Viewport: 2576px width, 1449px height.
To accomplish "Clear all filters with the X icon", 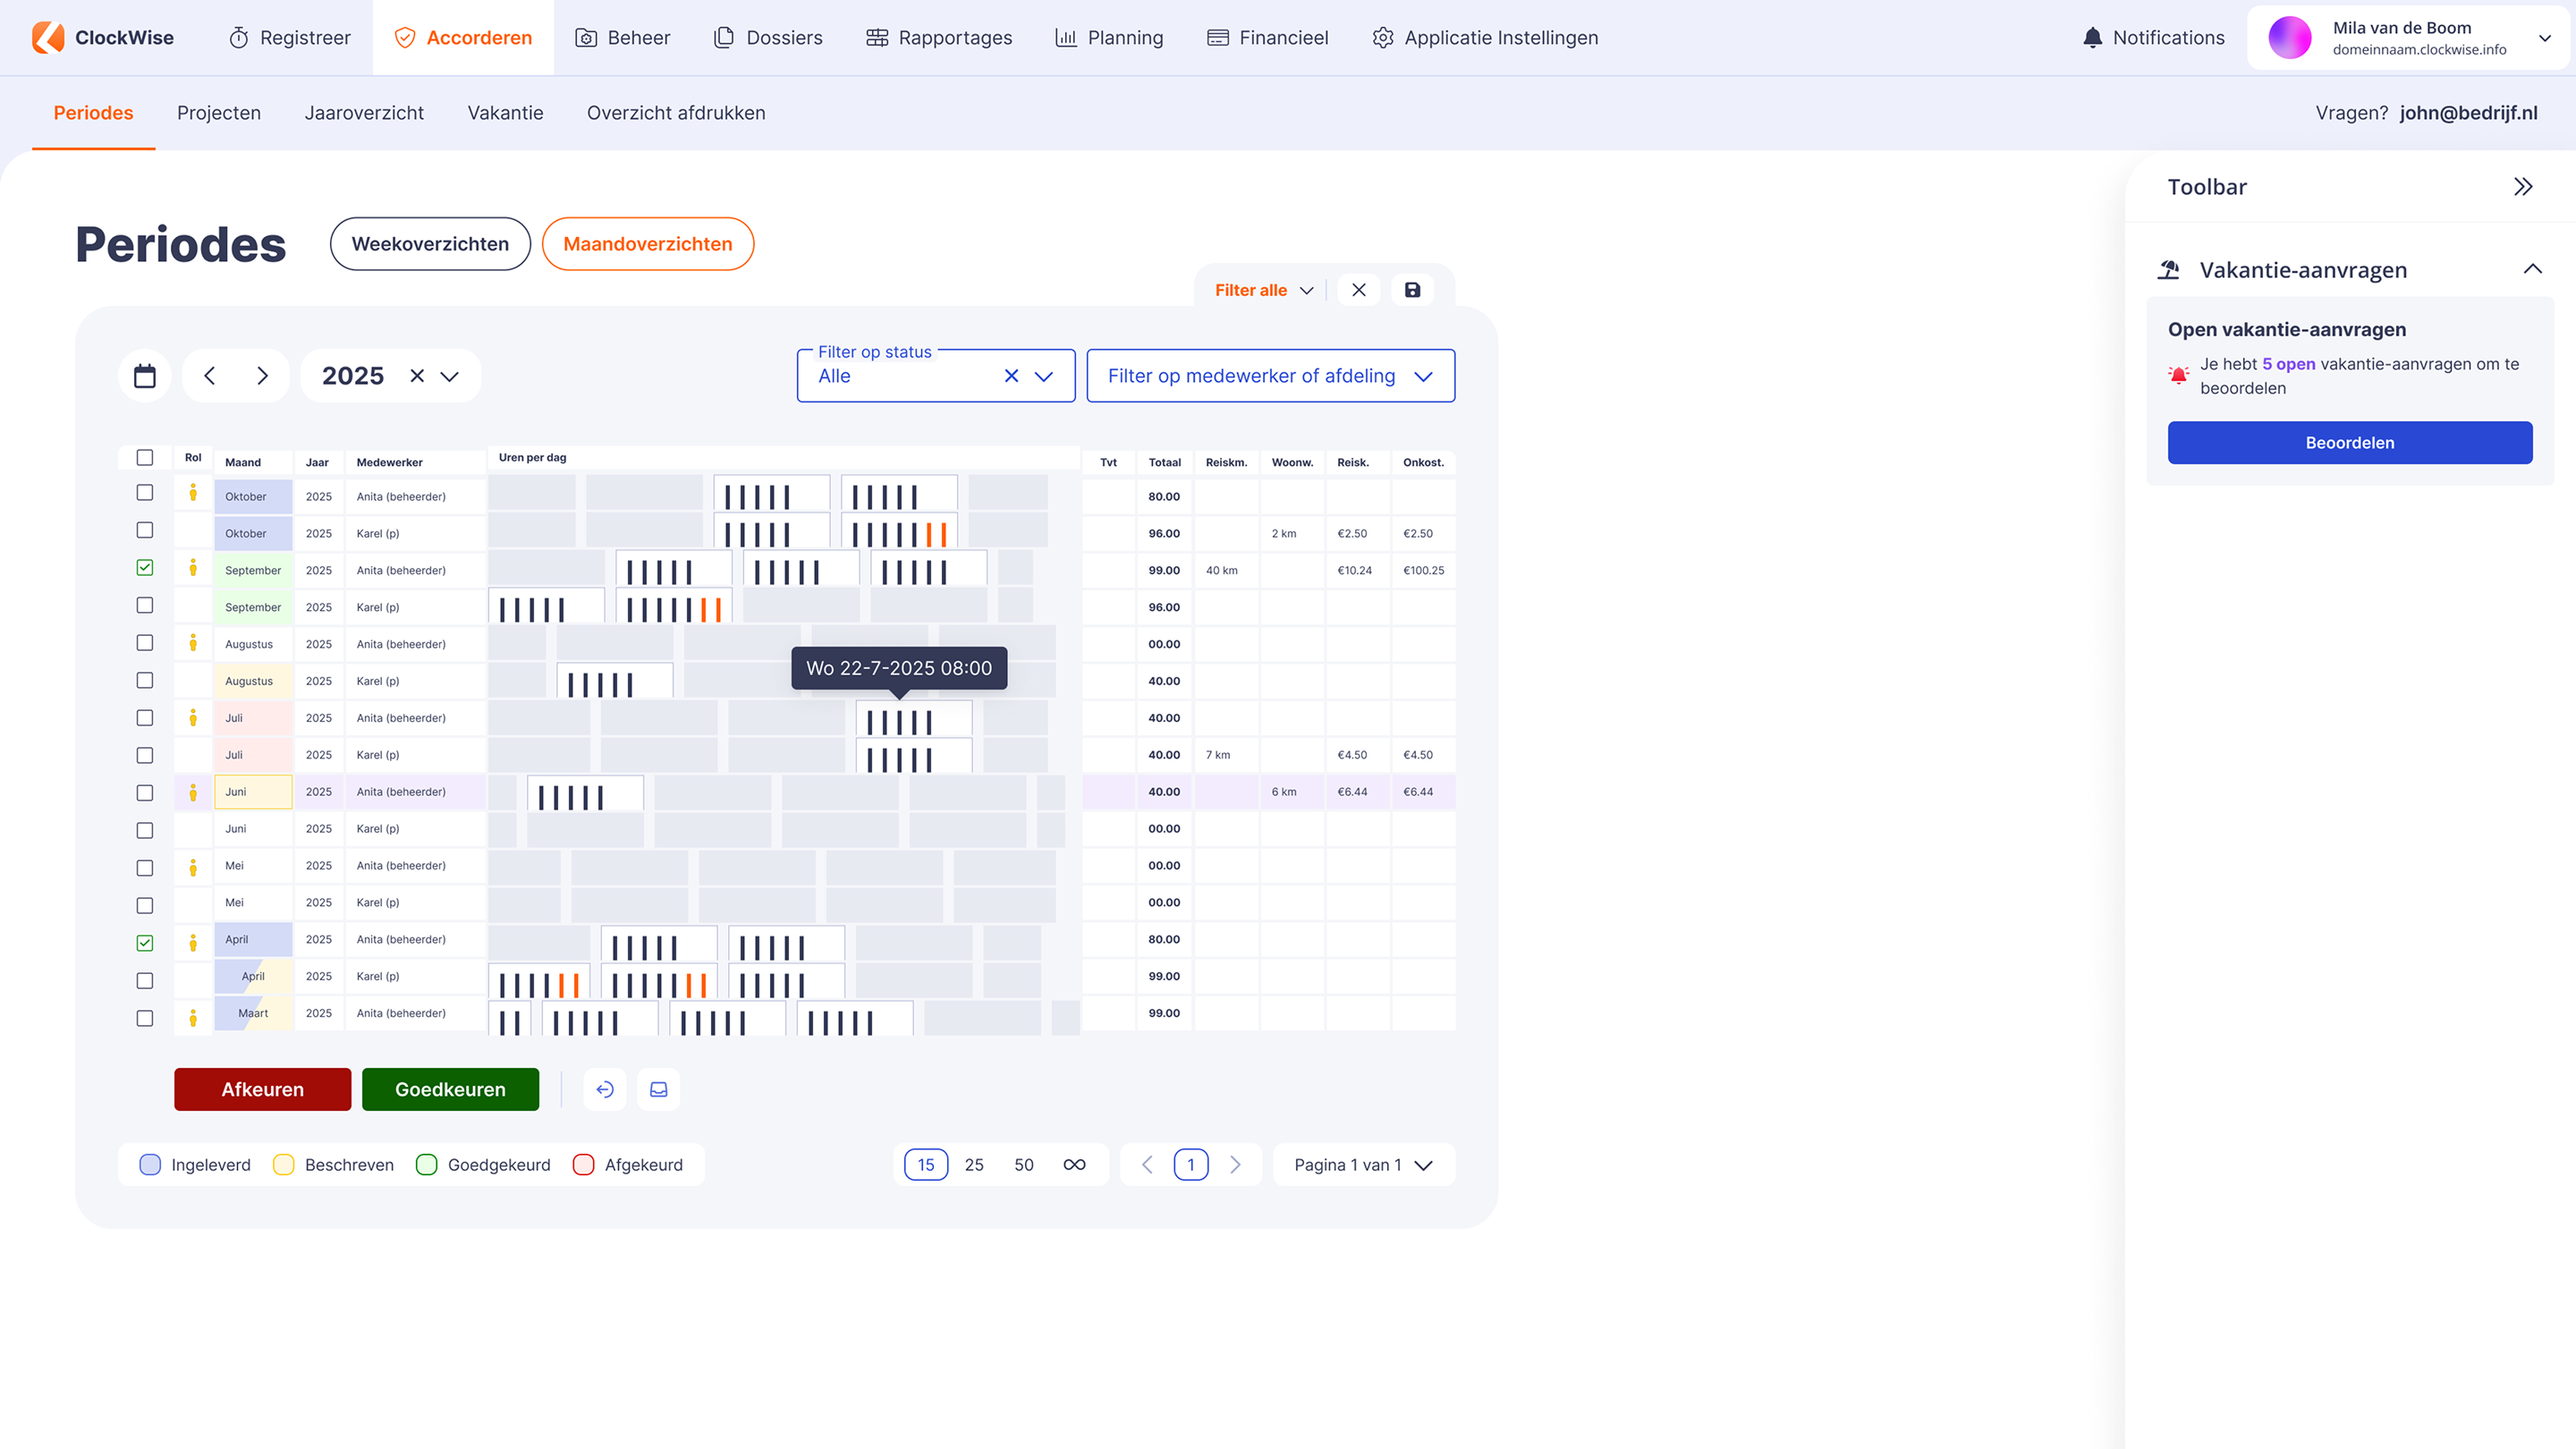I will [1359, 290].
